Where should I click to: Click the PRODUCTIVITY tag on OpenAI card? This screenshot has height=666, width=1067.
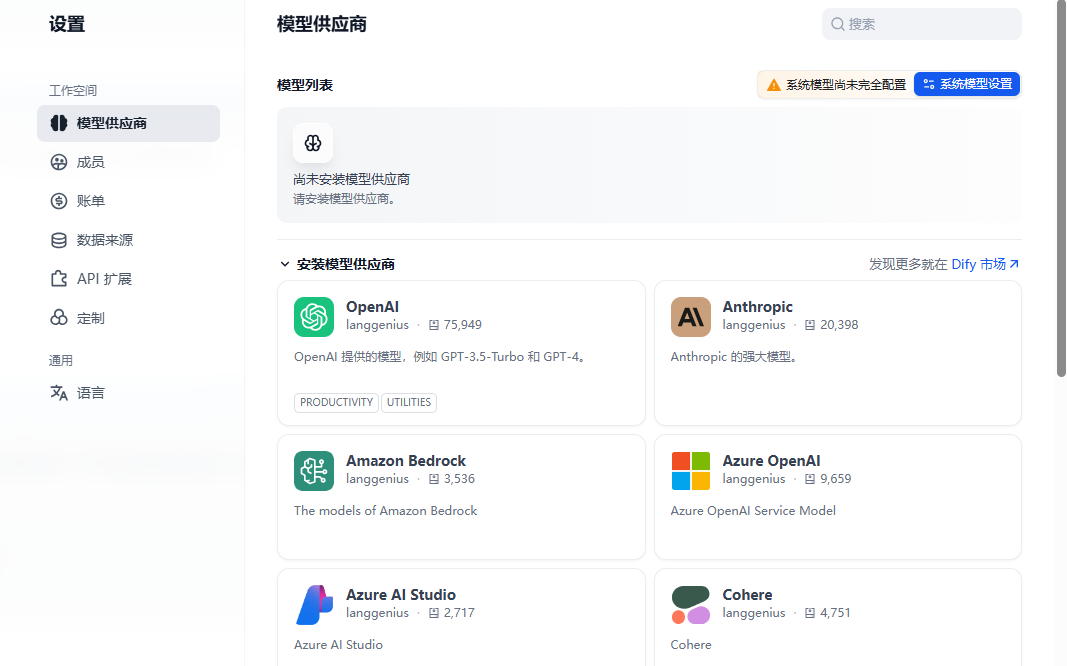click(x=336, y=402)
